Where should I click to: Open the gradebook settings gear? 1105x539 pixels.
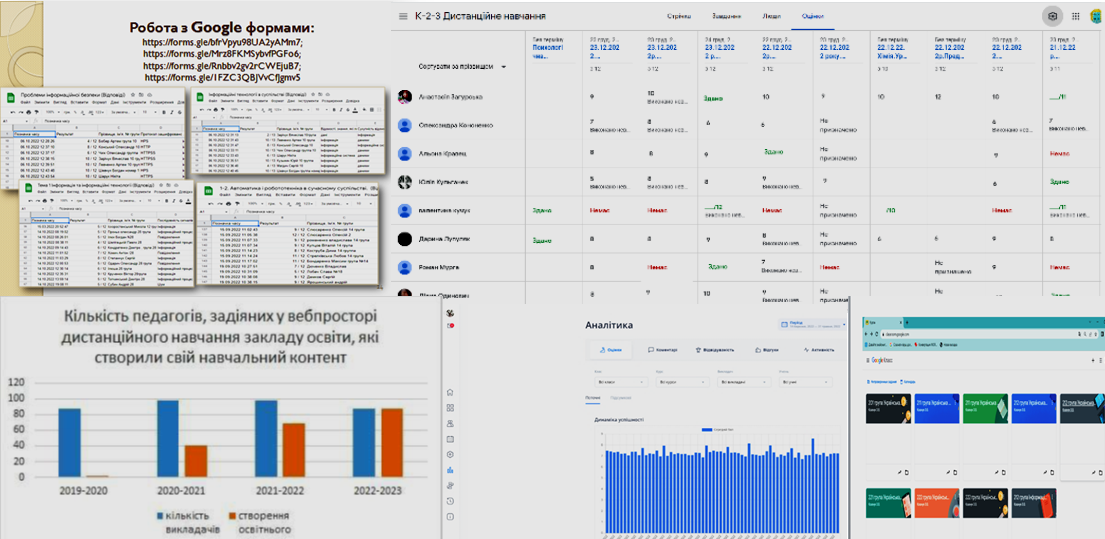(1051, 16)
